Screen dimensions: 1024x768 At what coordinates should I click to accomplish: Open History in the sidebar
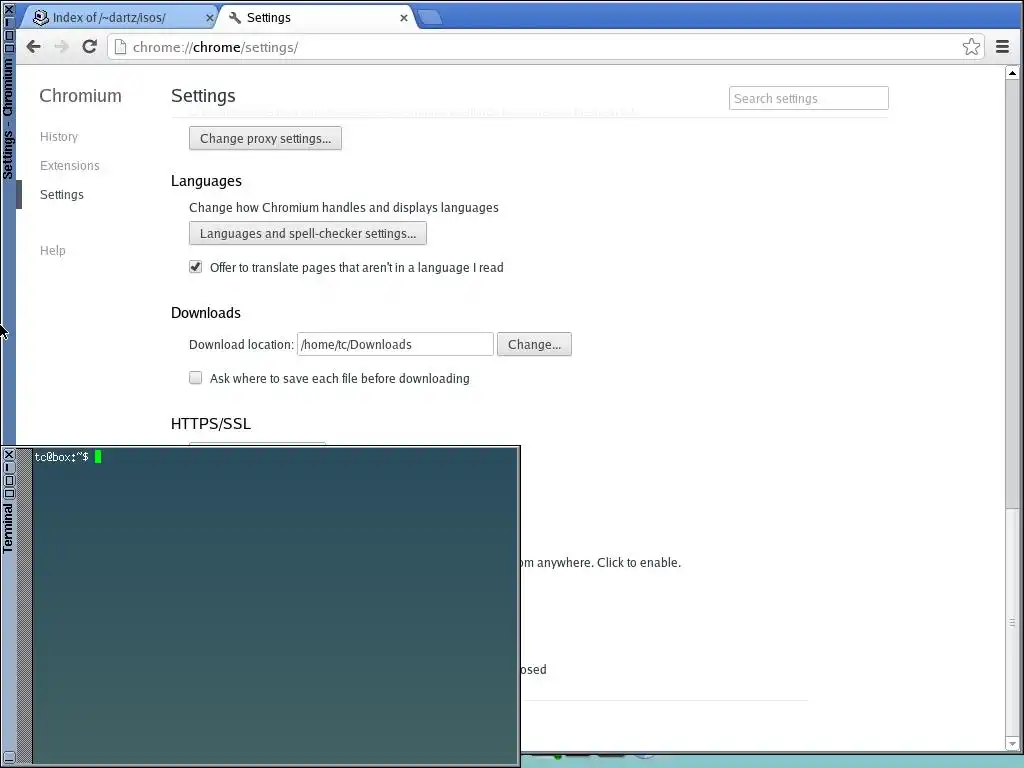(59, 136)
